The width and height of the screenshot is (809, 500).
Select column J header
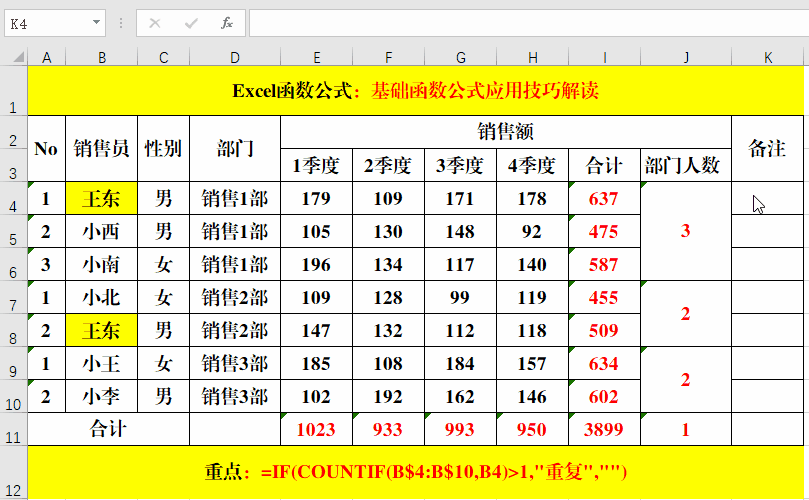pyautogui.click(x=686, y=57)
